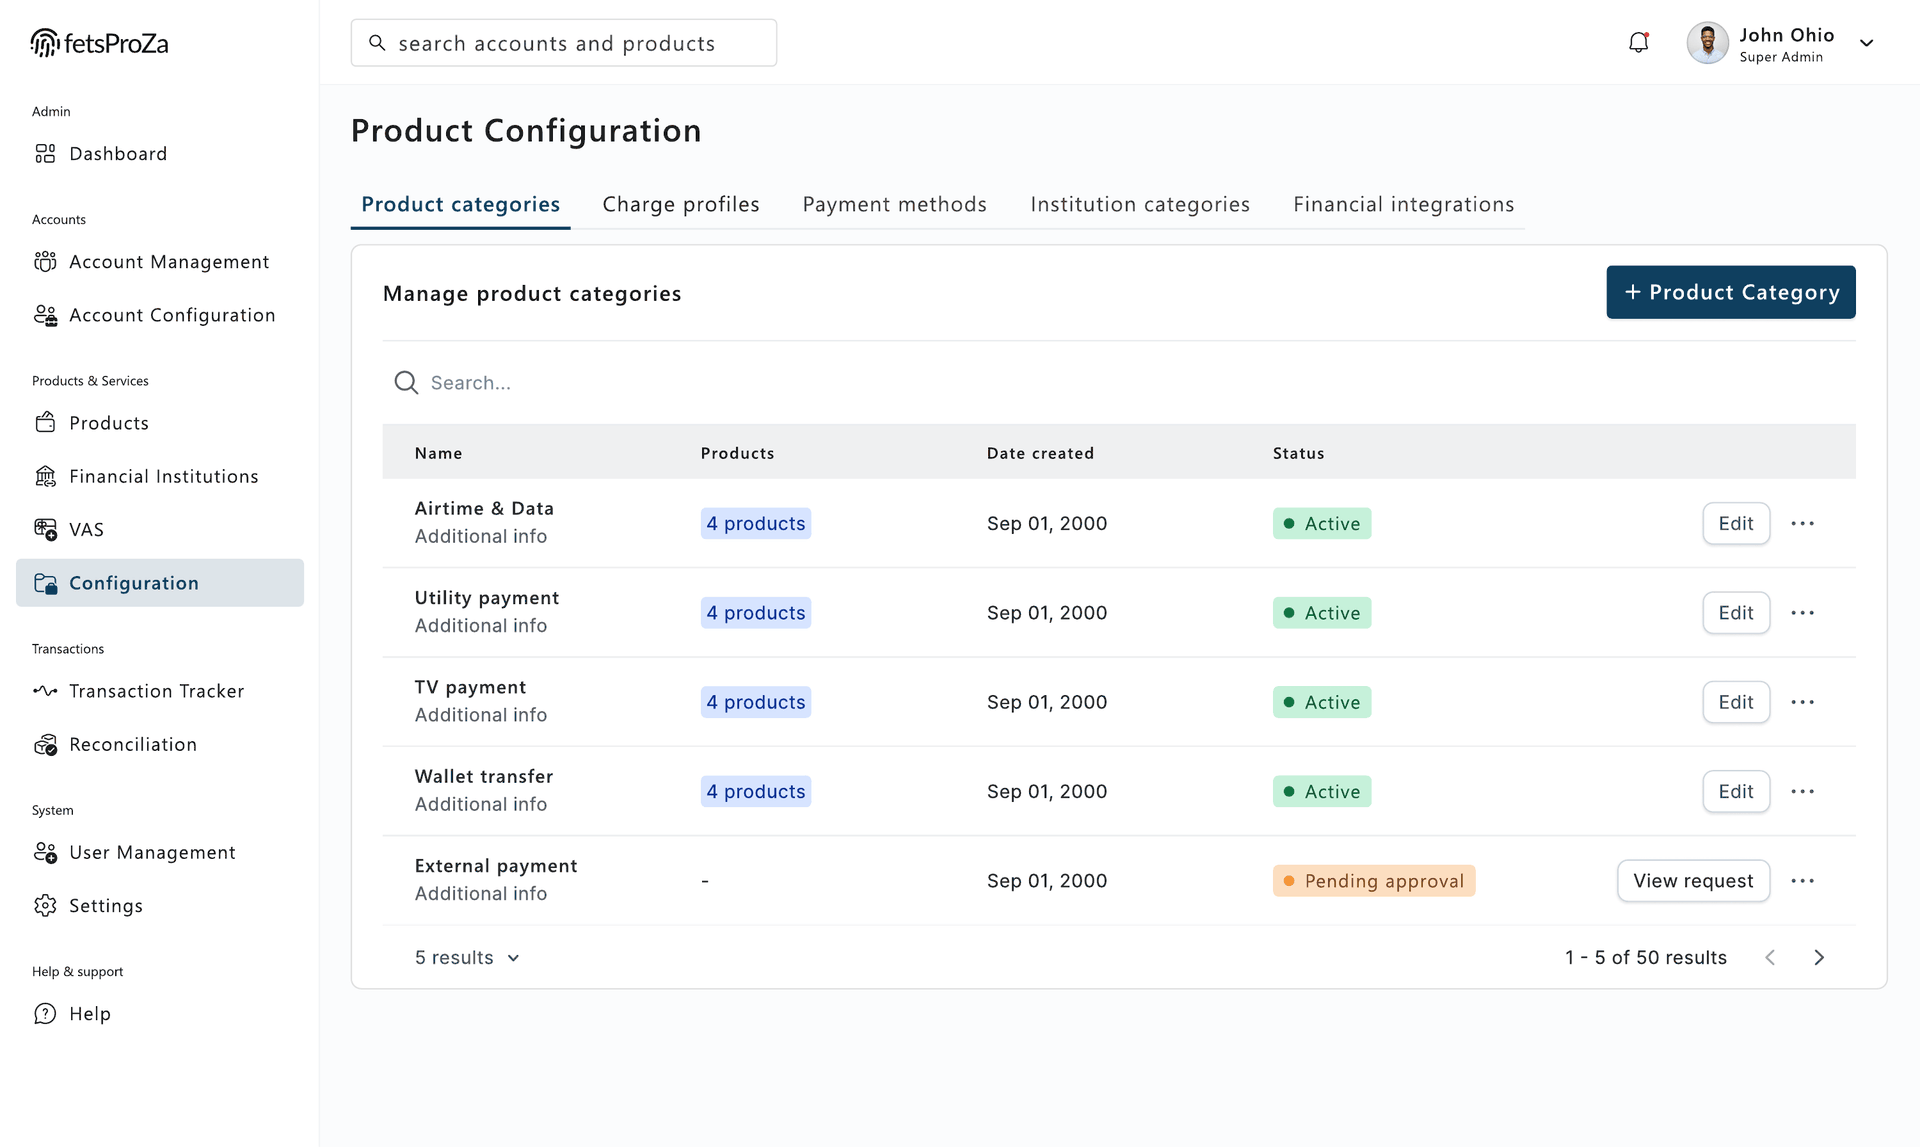
Task: Click the Name column header
Action: [438, 453]
